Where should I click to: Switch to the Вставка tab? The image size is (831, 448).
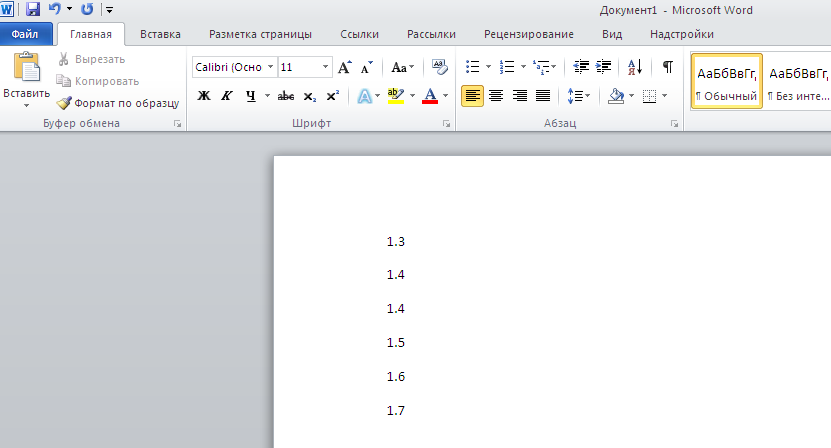click(160, 34)
